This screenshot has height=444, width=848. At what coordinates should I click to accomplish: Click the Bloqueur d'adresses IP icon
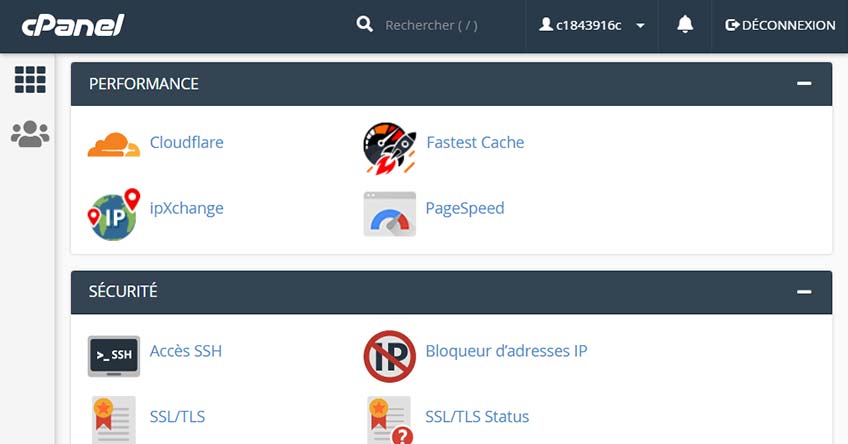coord(389,356)
